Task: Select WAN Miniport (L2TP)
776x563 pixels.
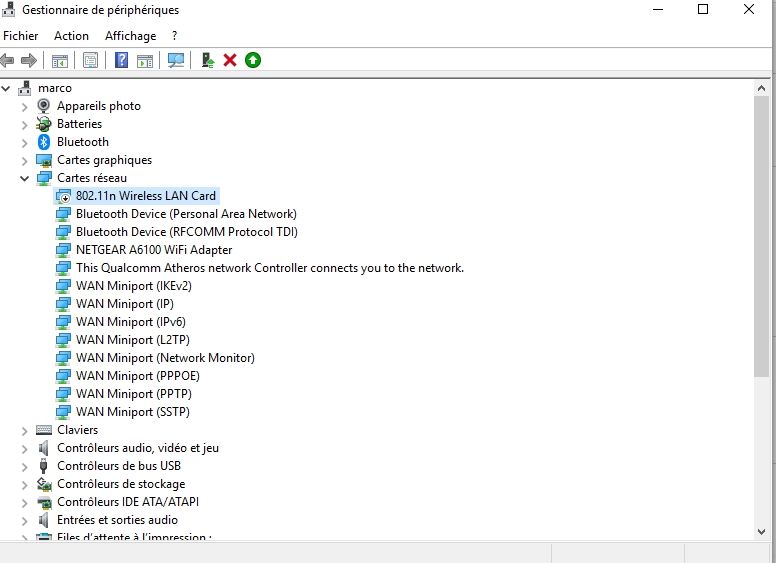Action: [133, 340]
